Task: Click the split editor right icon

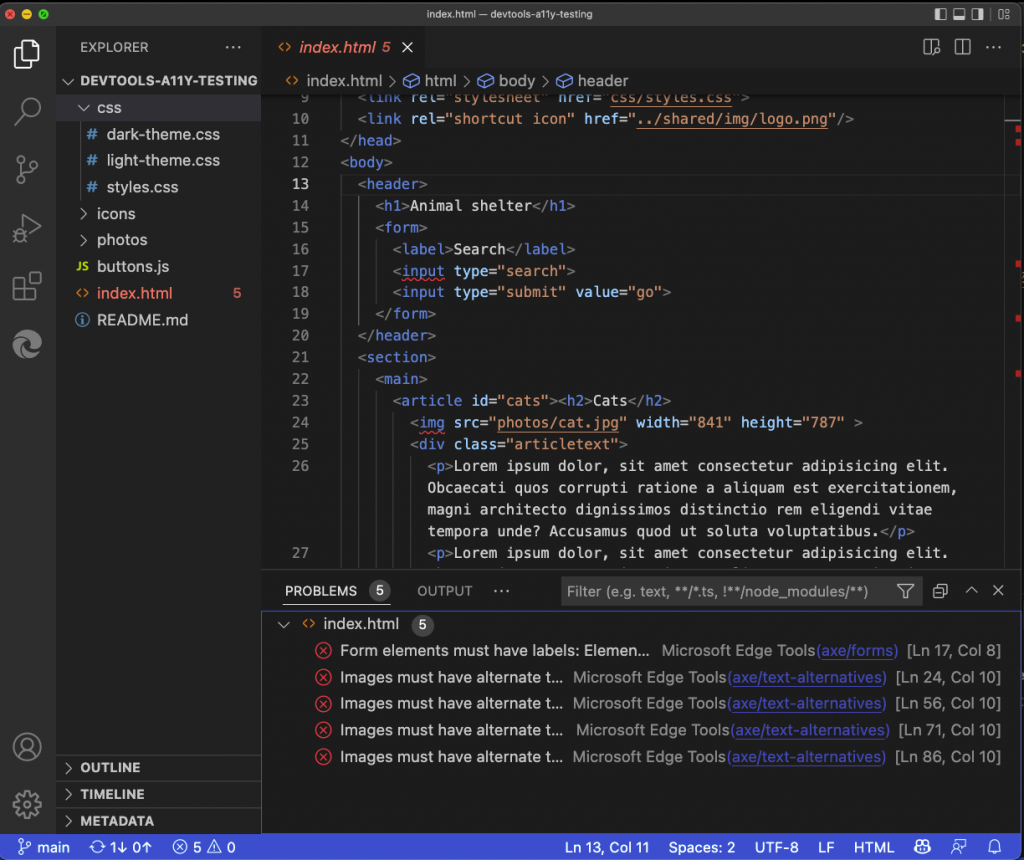Action: pyautogui.click(x=962, y=47)
